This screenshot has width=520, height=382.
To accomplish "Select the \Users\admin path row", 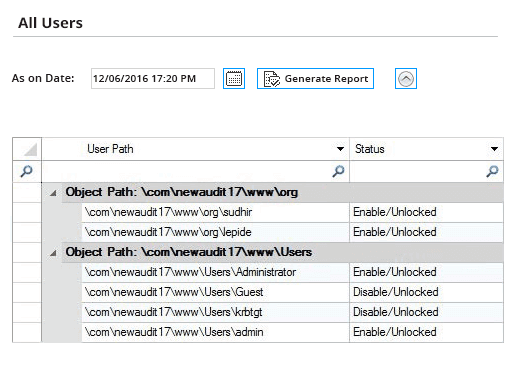I will click(215, 332).
